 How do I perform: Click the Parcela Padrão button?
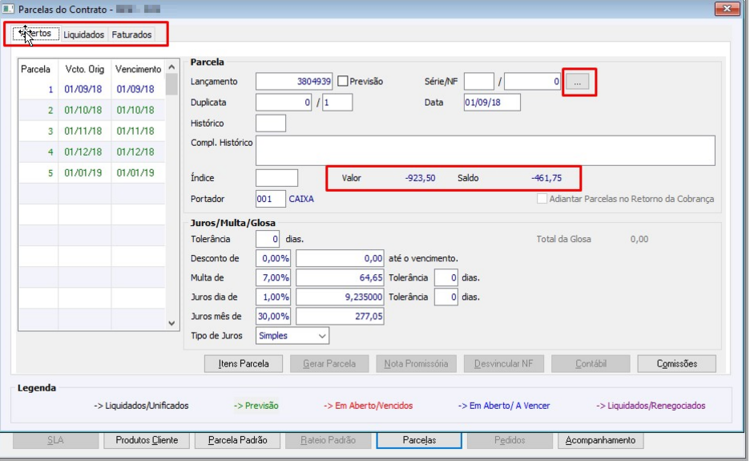(237, 440)
